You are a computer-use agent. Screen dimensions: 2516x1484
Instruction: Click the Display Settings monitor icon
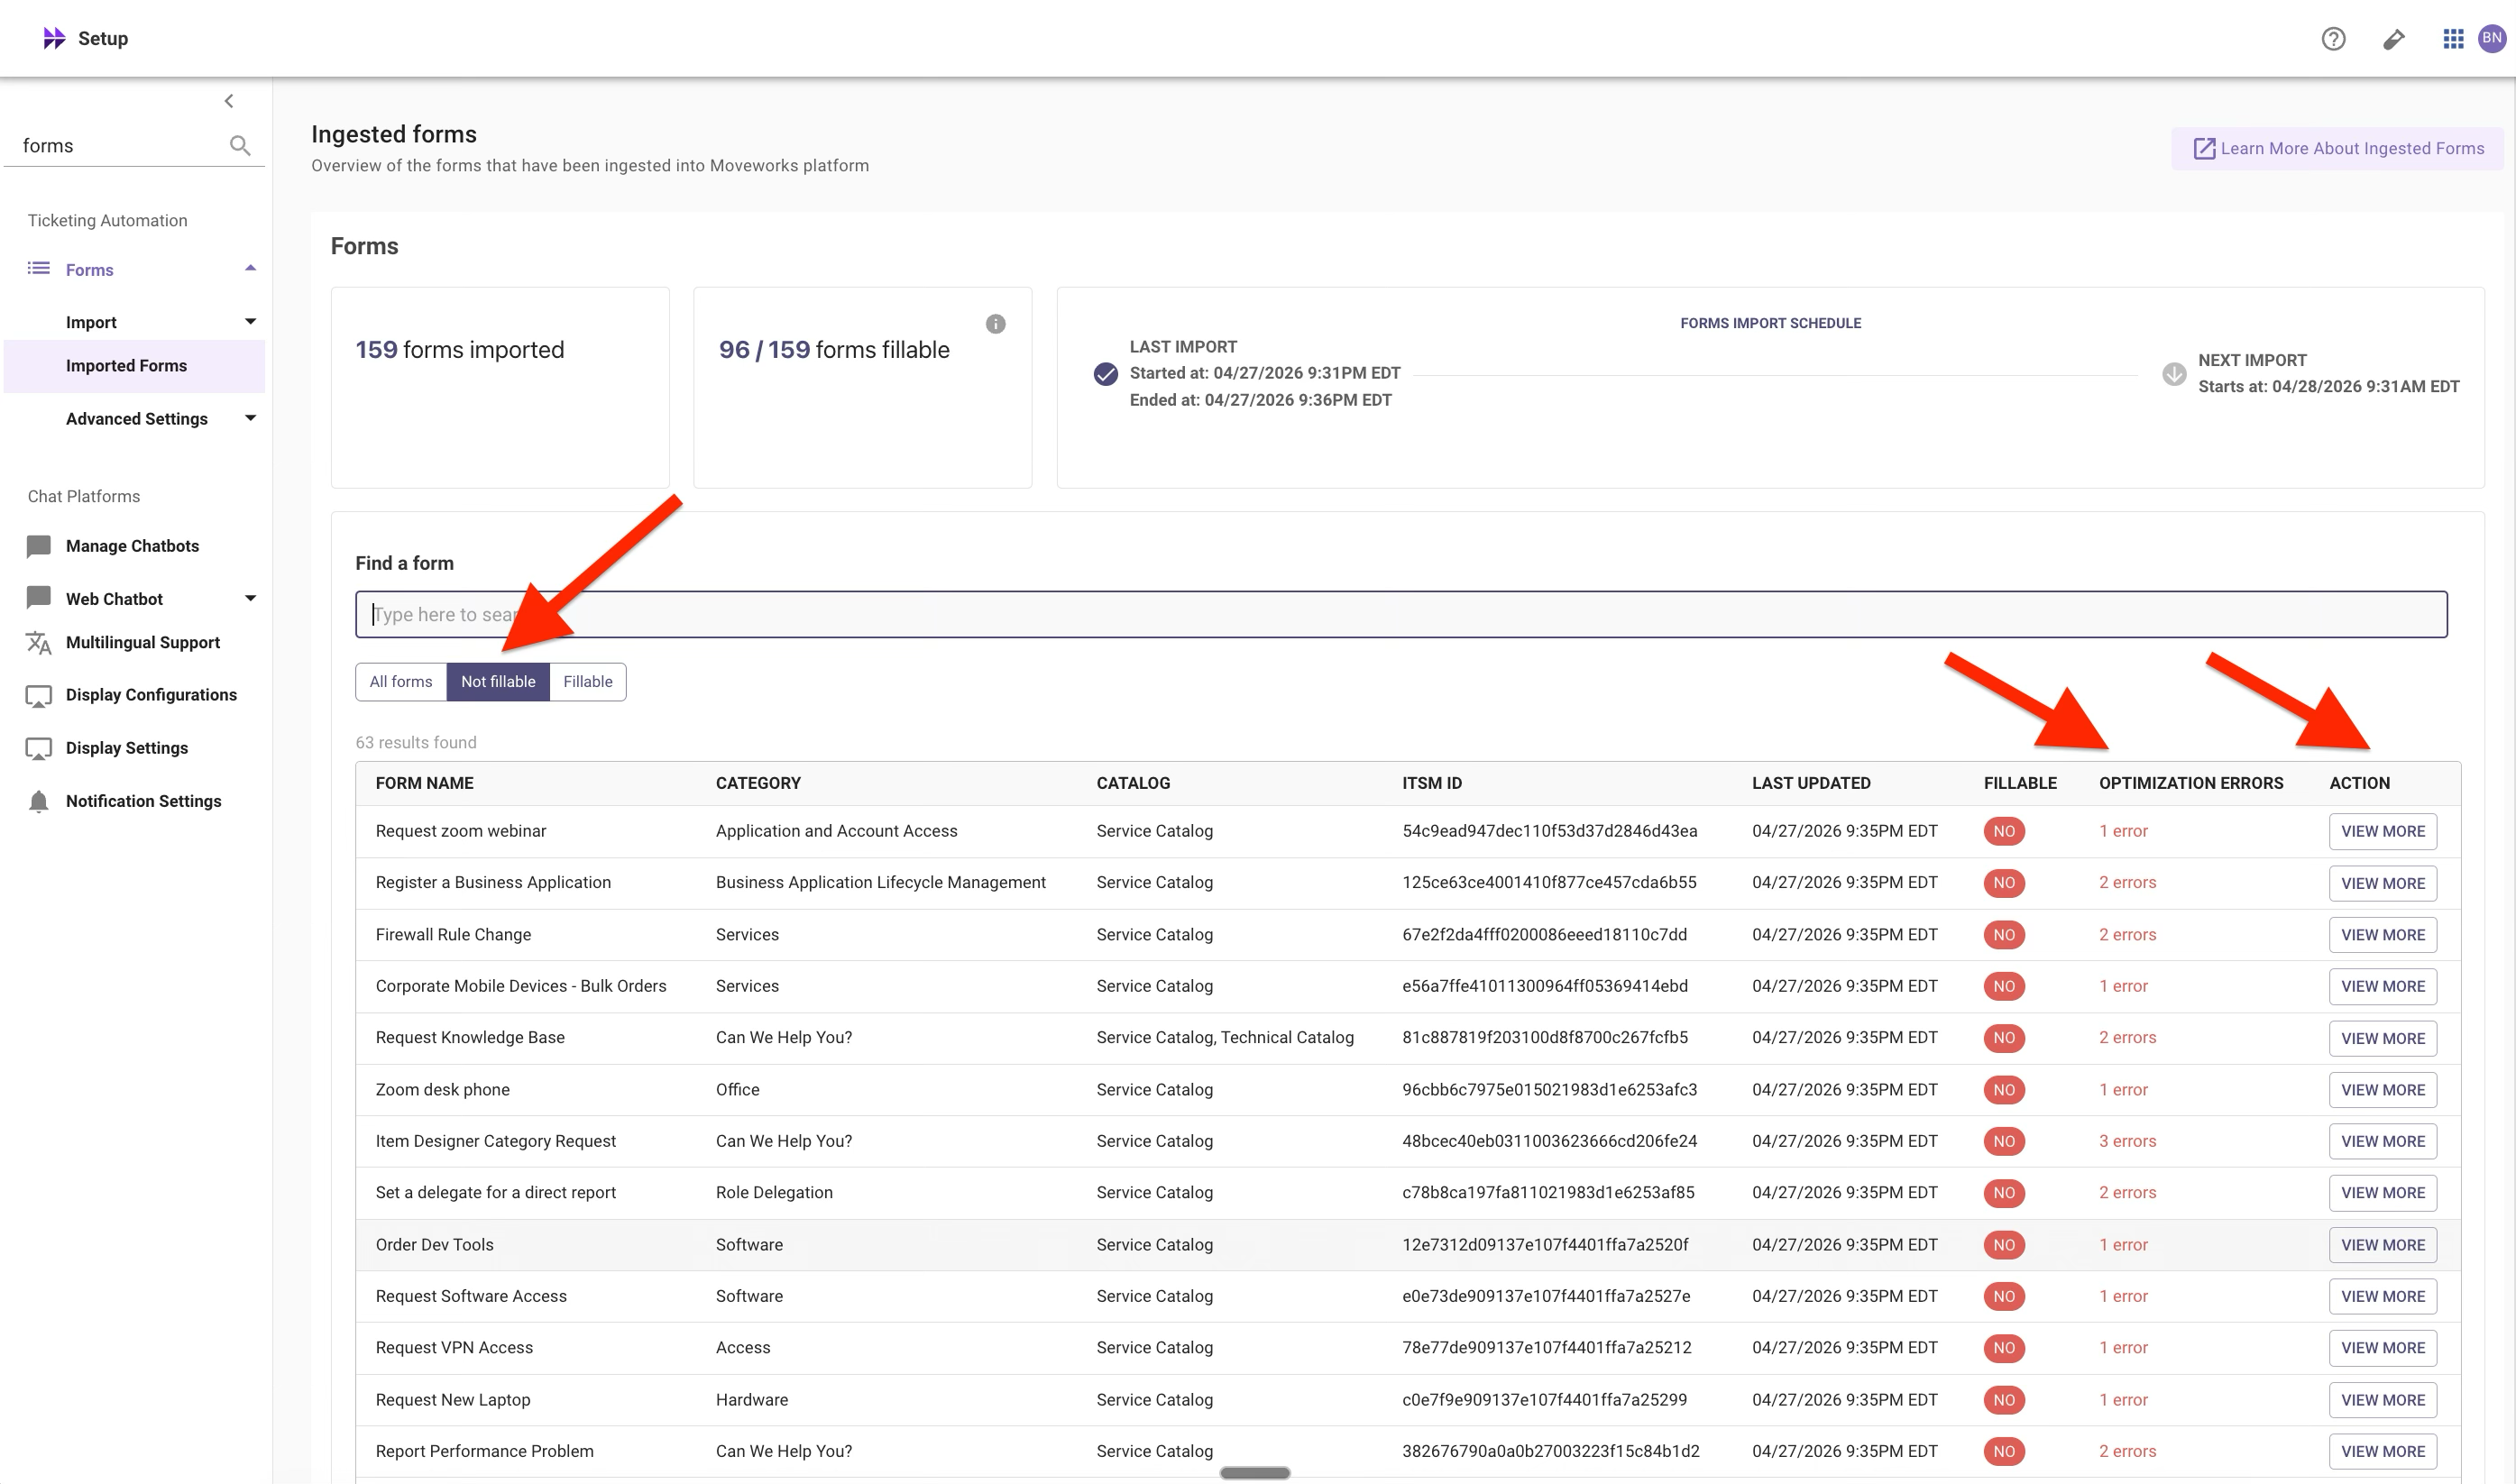click(x=39, y=749)
